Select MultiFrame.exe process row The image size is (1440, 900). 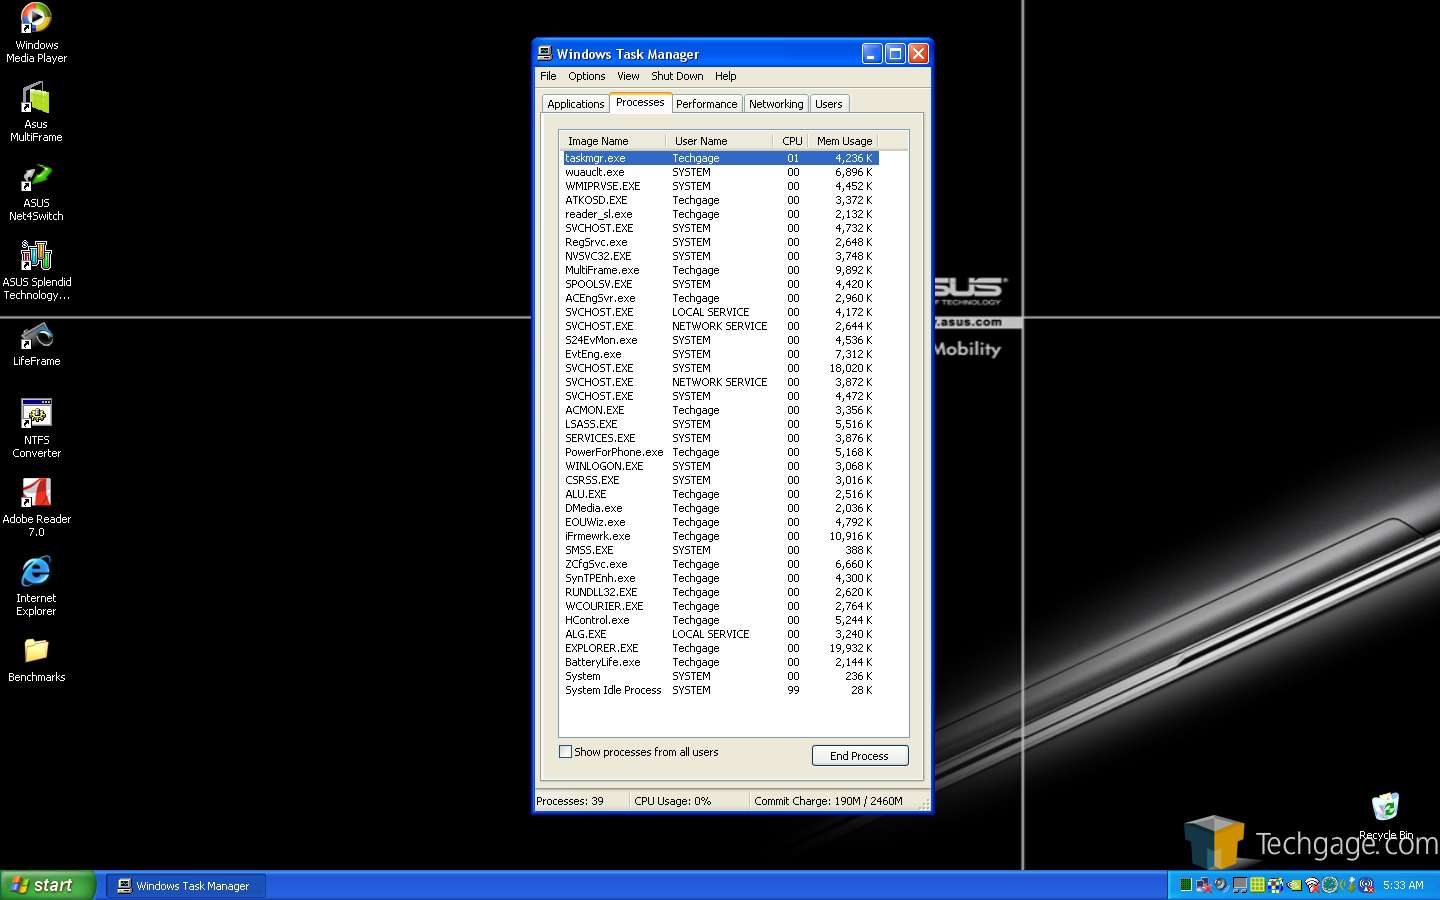click(x=720, y=270)
